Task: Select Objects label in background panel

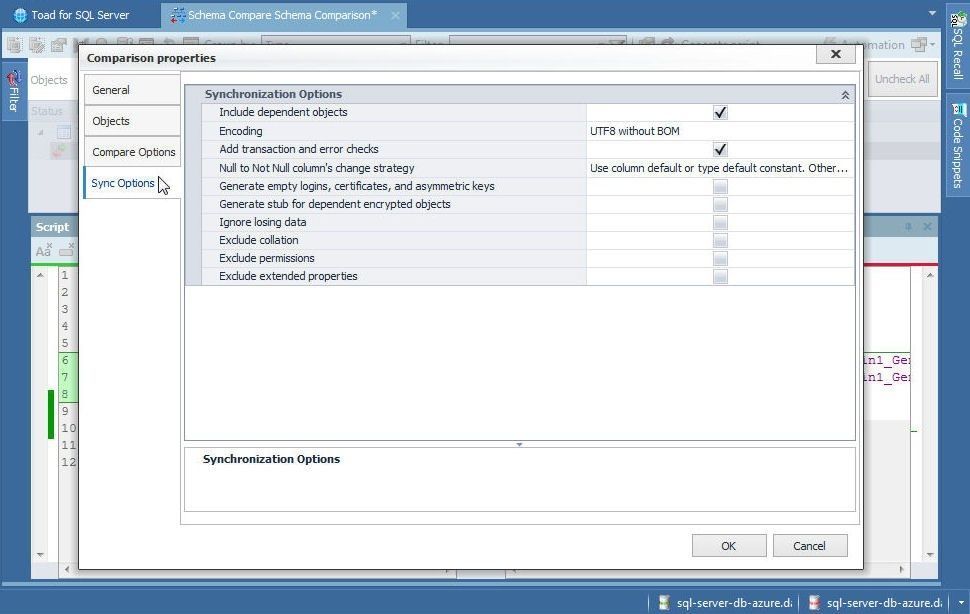Action: point(49,80)
